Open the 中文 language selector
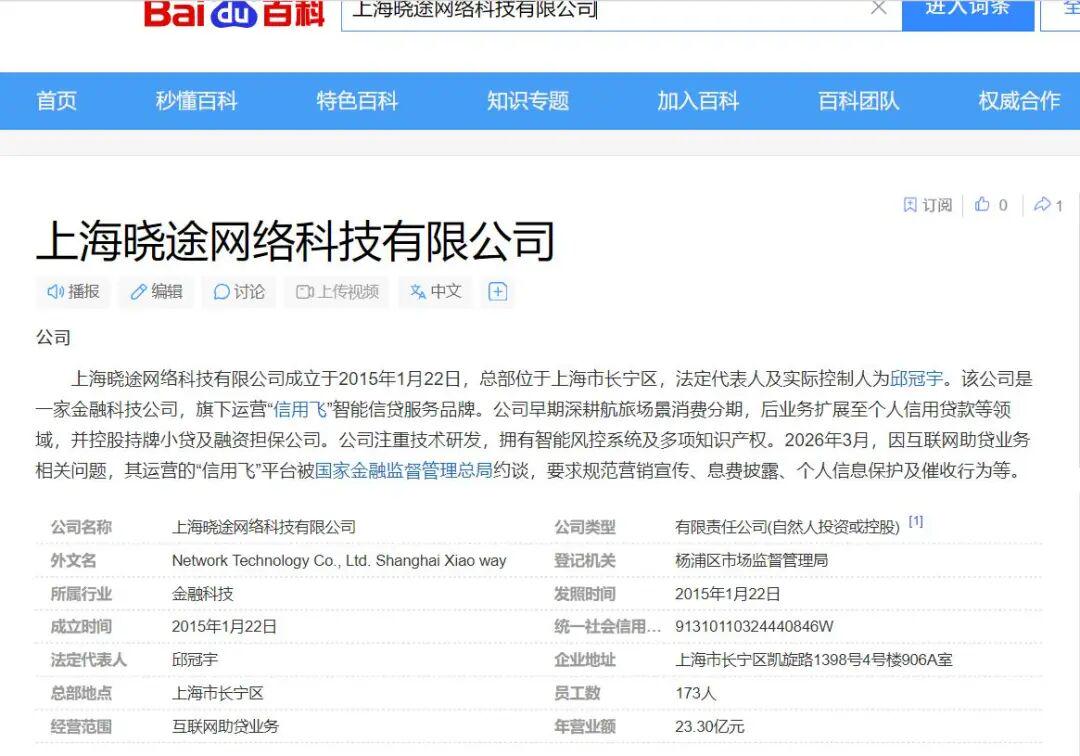 tap(435, 292)
